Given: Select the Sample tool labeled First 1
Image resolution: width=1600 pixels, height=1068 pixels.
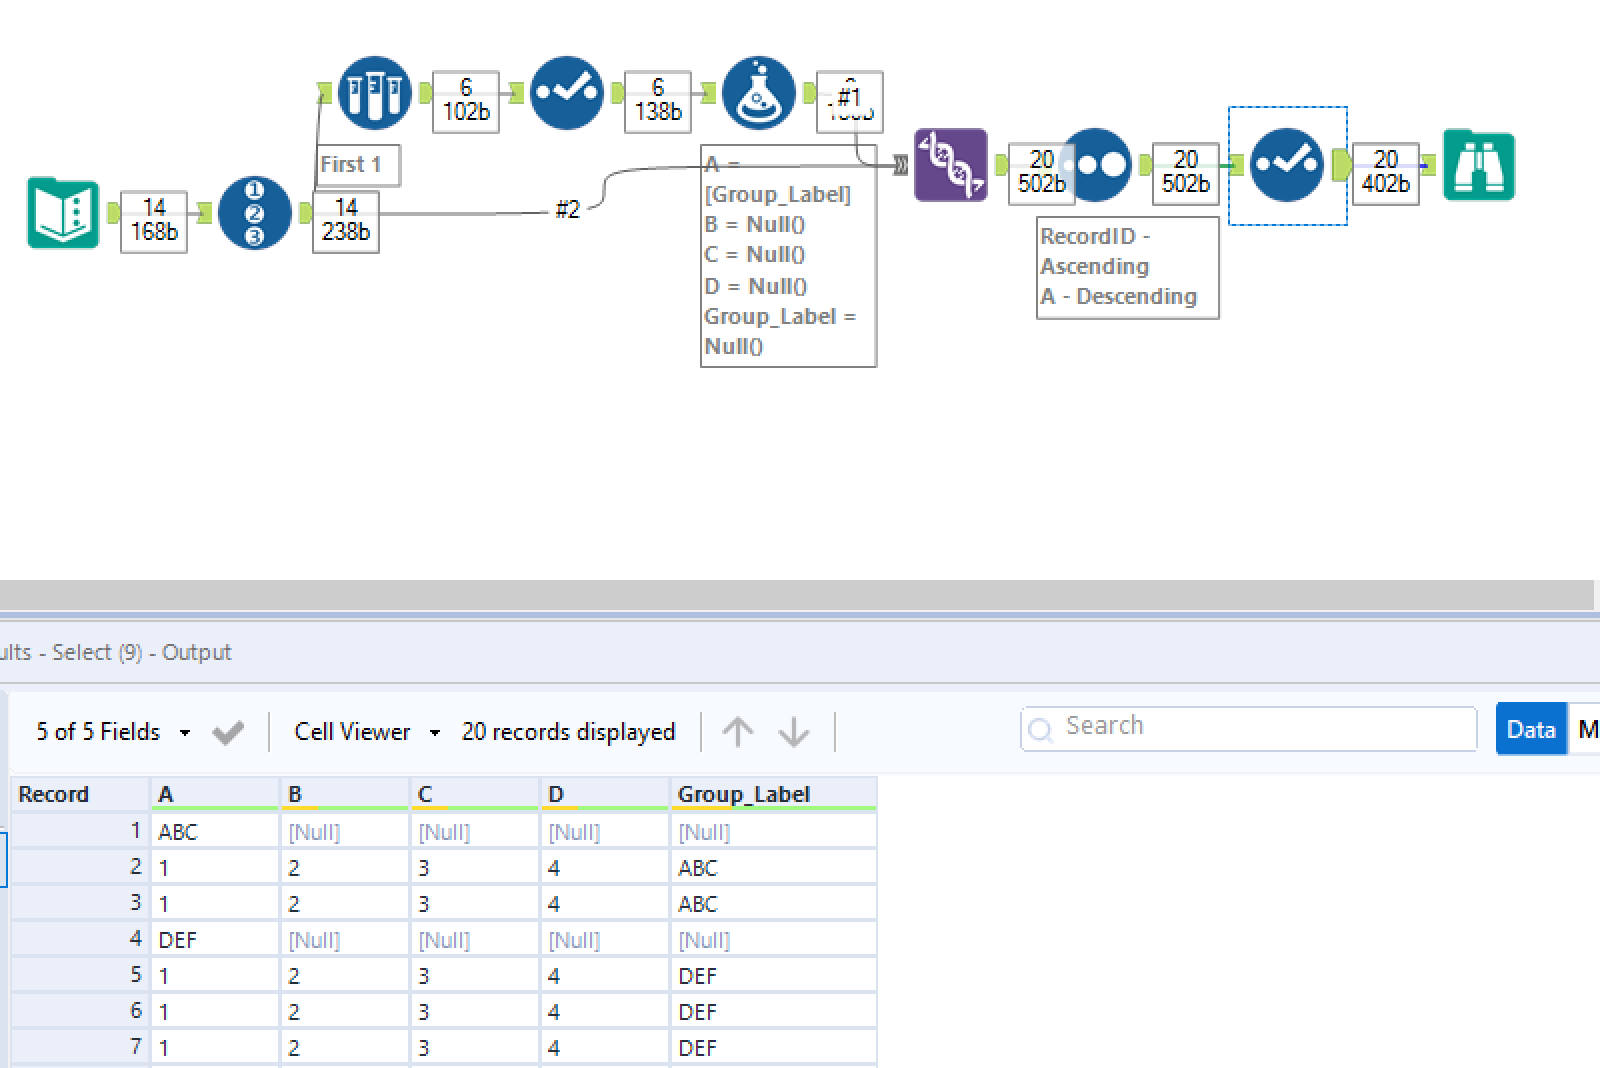Looking at the screenshot, I should coord(373,93).
